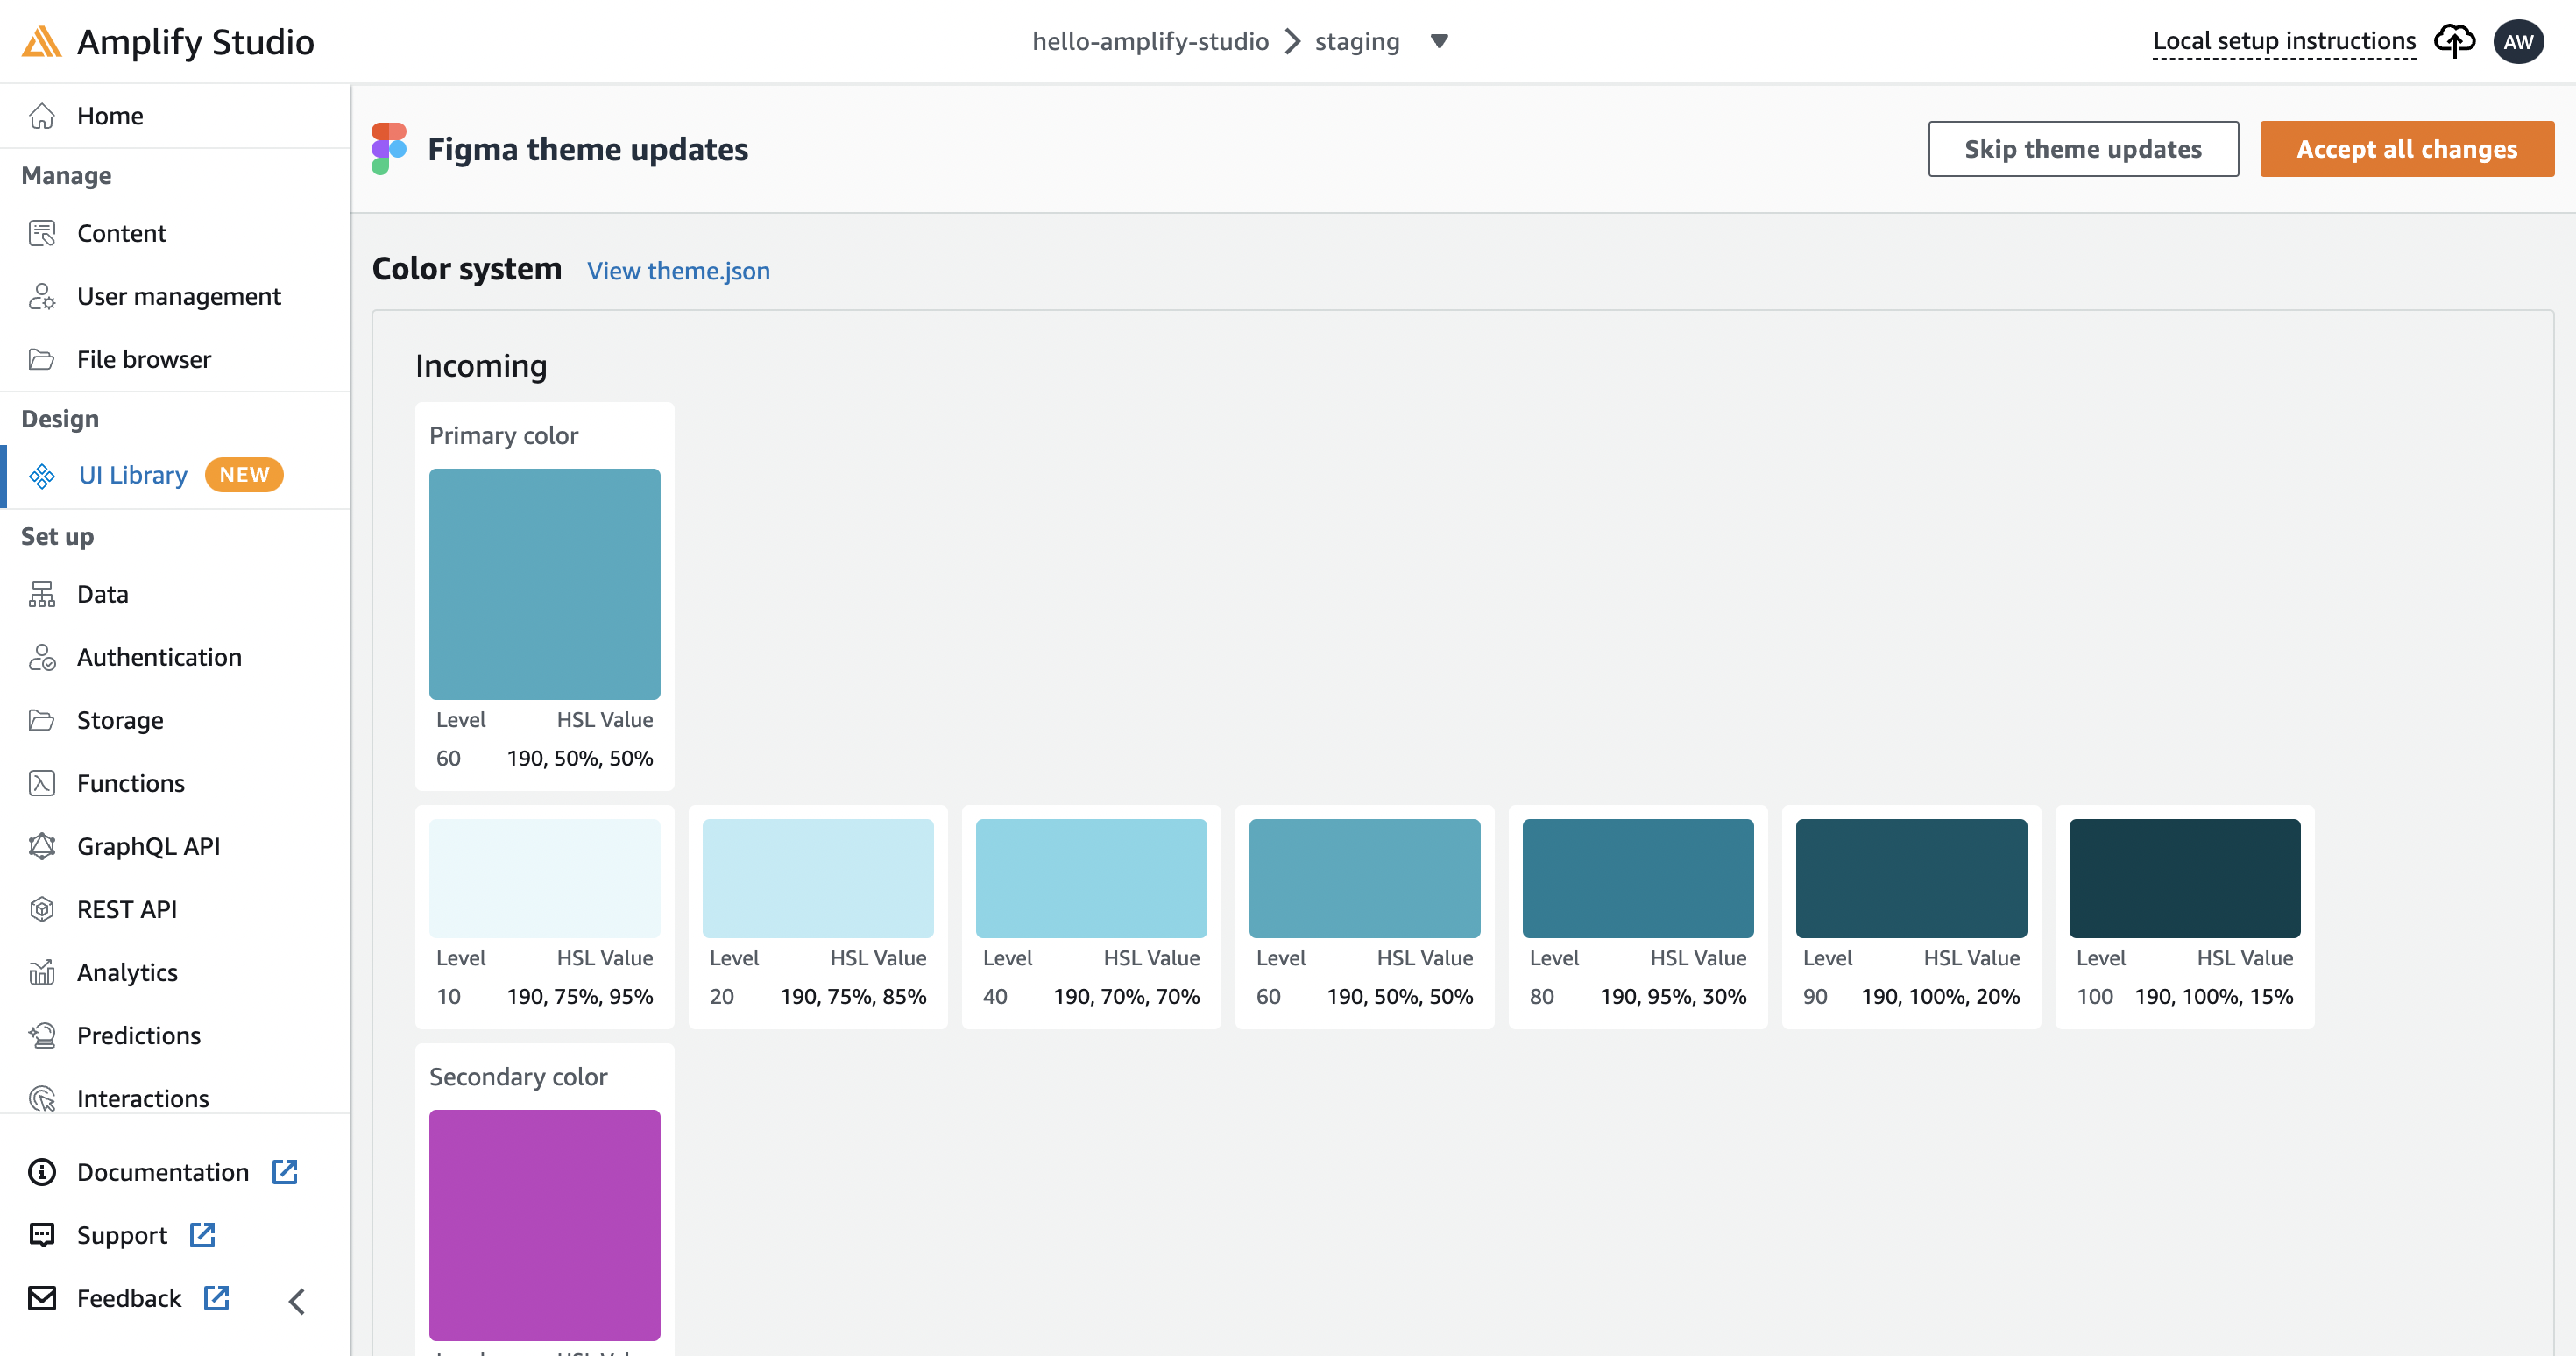Image resolution: width=2576 pixels, height=1356 pixels.
Task: Click Skip theme updates
Action: click(2083, 148)
